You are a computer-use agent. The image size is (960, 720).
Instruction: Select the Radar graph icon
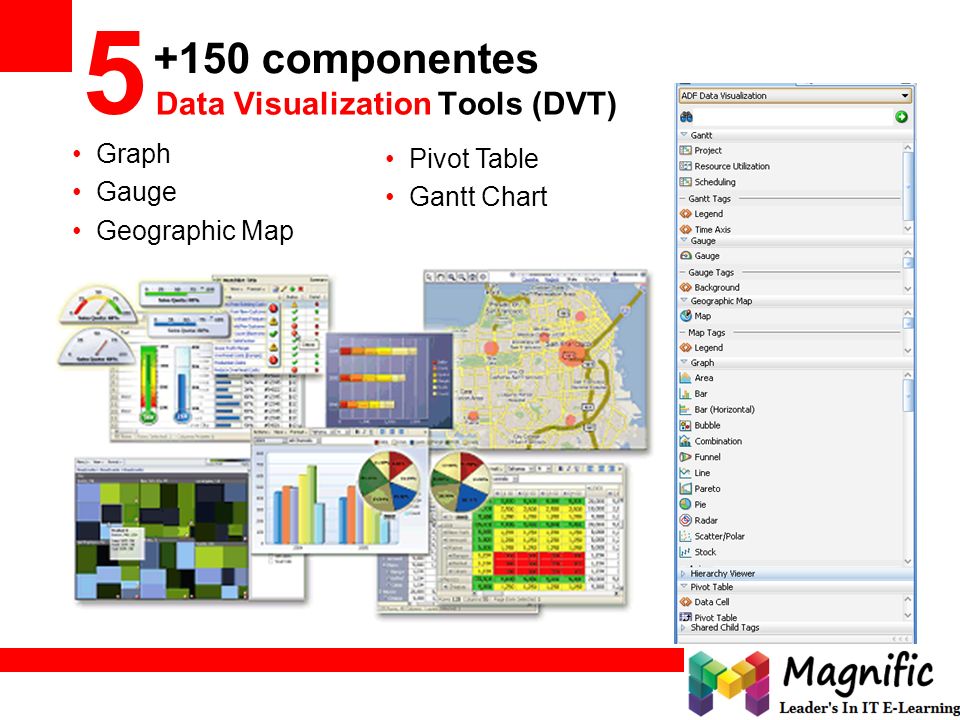coord(686,520)
